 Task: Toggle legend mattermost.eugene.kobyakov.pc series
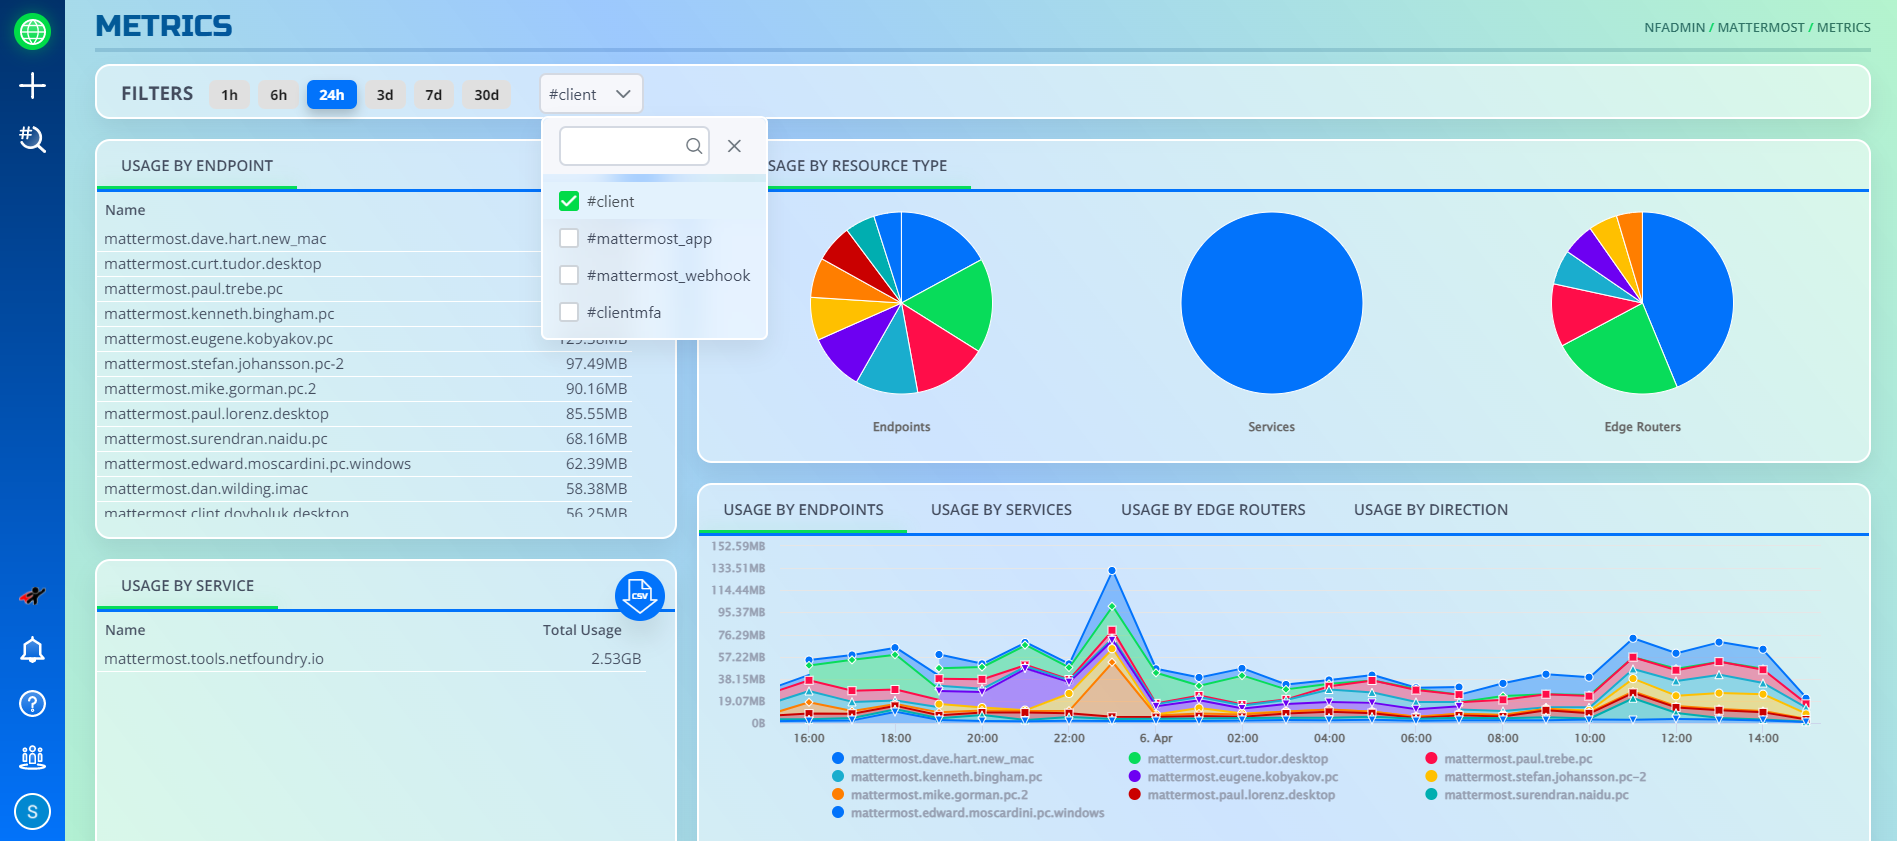1233,777
